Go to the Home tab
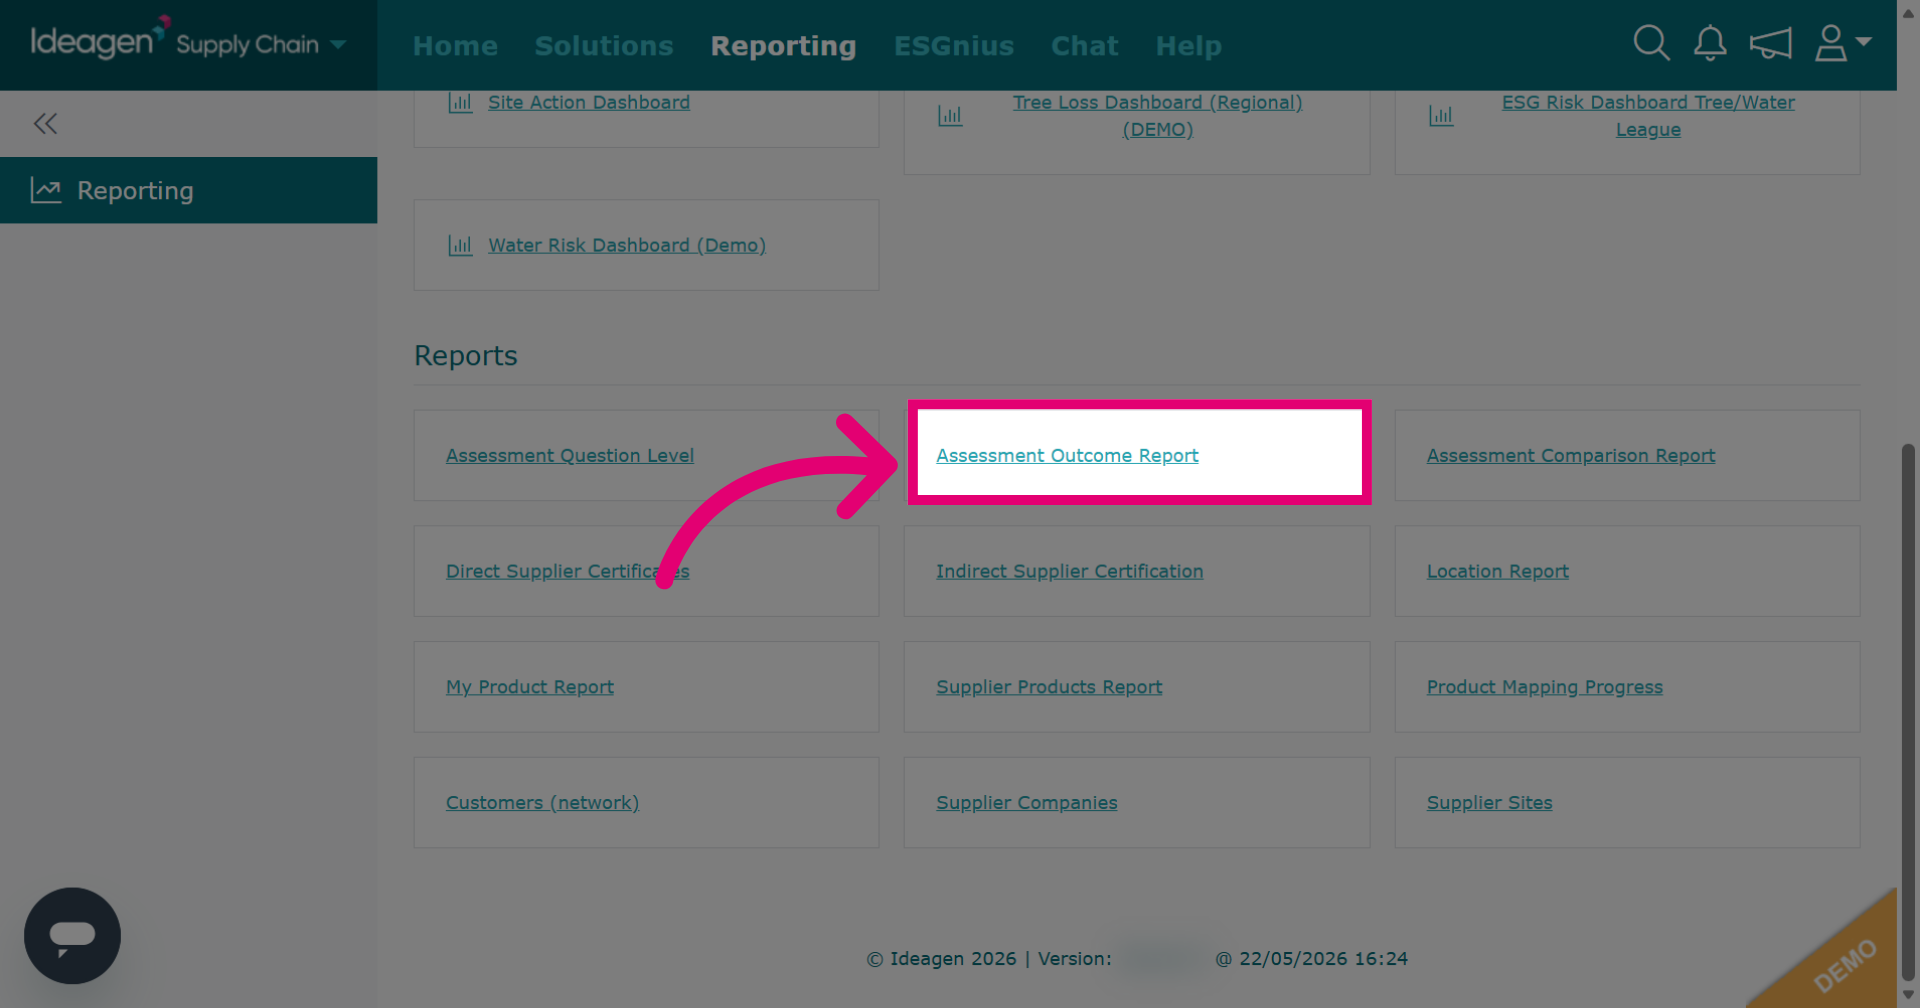The width and height of the screenshot is (1920, 1008). [455, 46]
